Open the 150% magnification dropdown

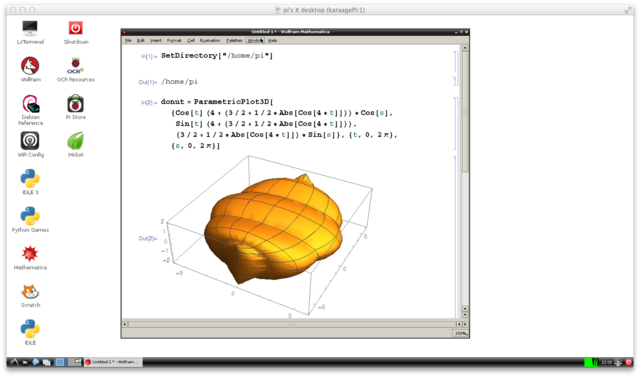[460, 333]
